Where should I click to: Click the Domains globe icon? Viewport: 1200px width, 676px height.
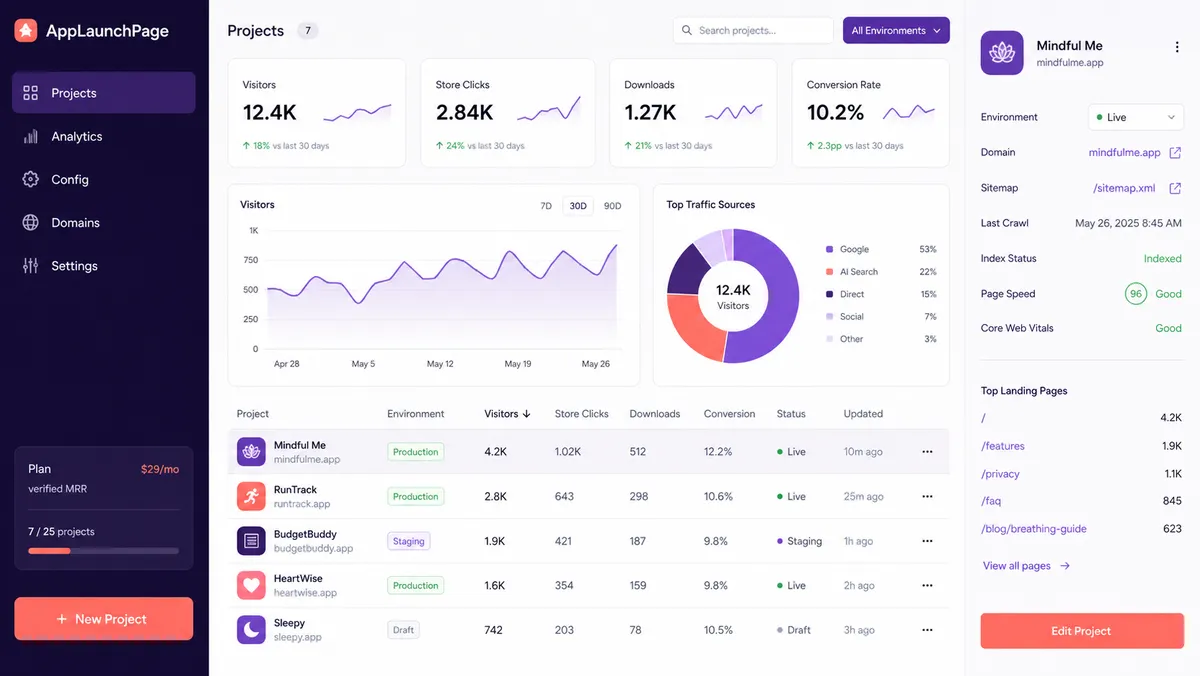pos(31,222)
